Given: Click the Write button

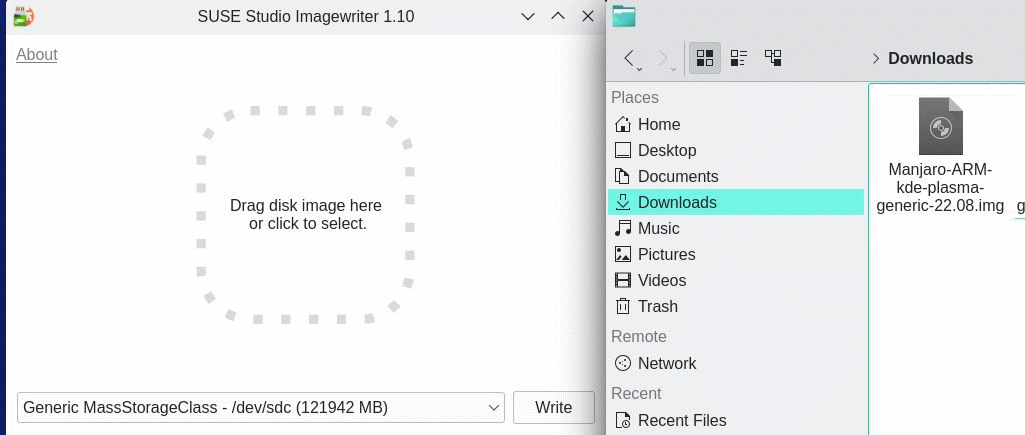Looking at the screenshot, I should tap(554, 408).
